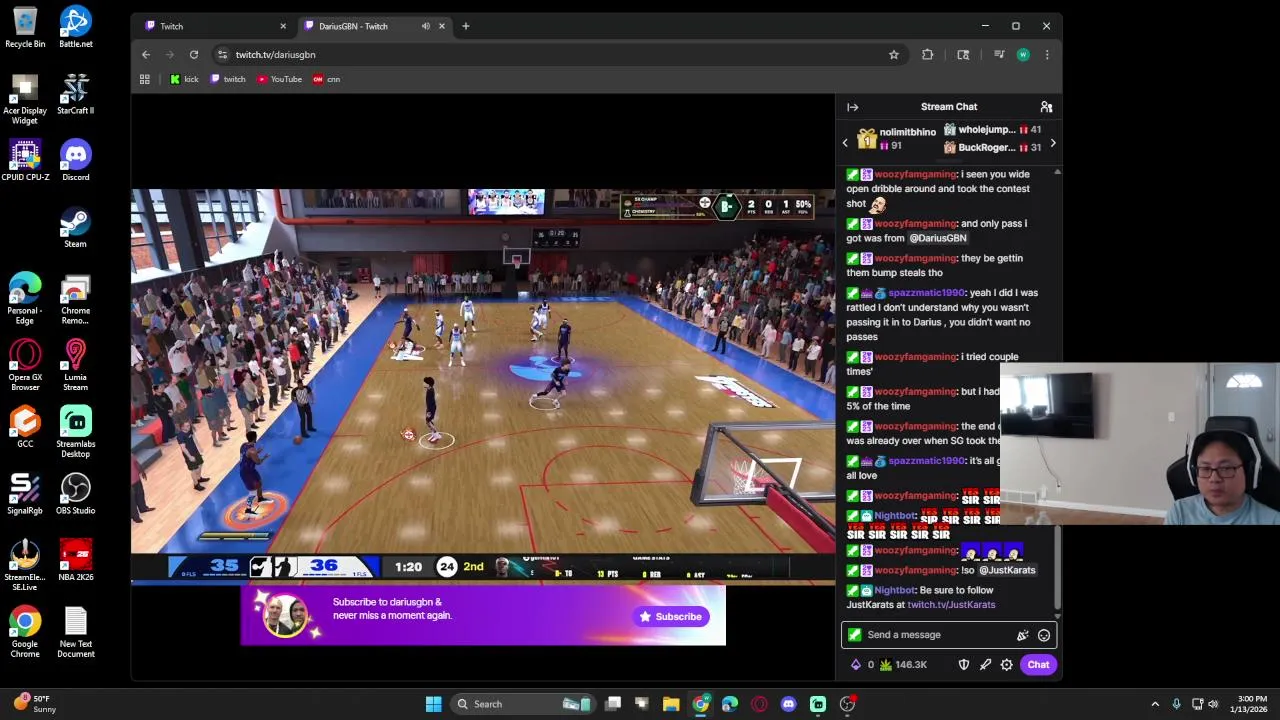Viewport: 1280px width, 720px height.
Task: Open Chrome extensions puzzle icon
Action: coord(927,55)
